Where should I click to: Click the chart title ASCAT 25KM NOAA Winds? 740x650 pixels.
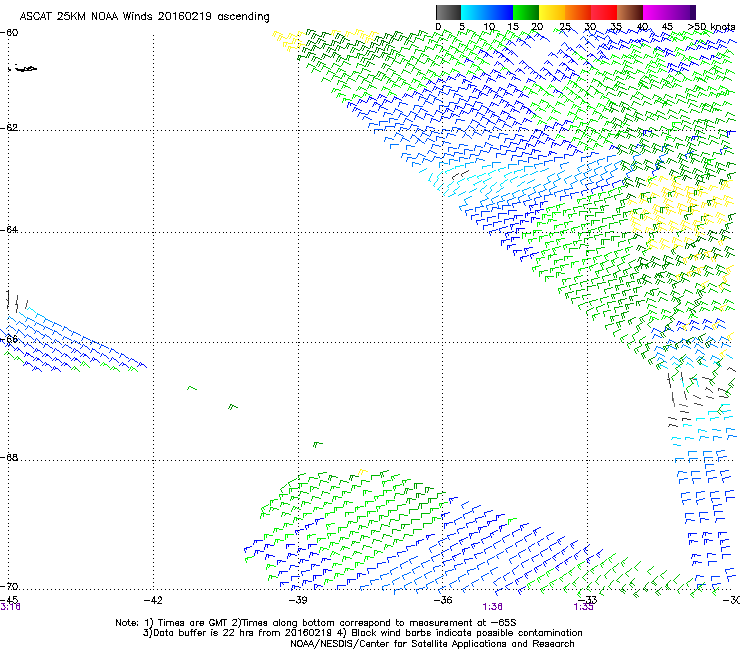(x=87, y=17)
